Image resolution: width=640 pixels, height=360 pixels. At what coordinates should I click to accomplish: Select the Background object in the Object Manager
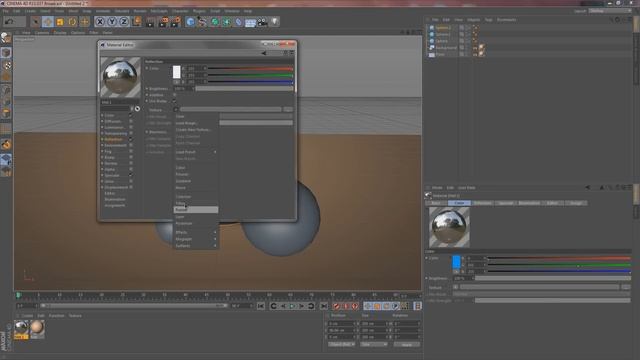[446, 47]
